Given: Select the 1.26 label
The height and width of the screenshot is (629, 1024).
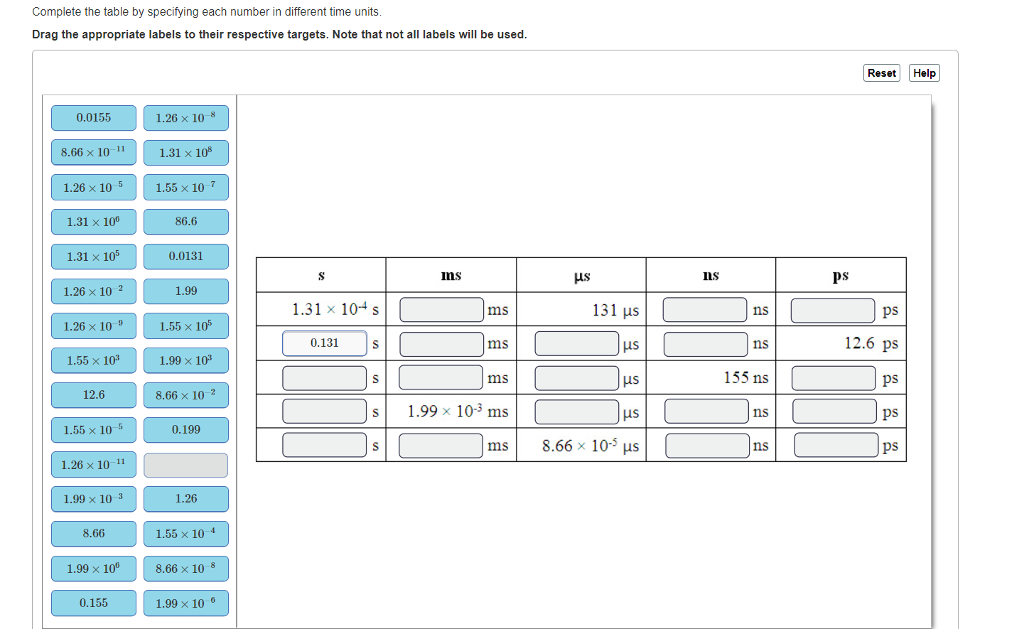Looking at the screenshot, I should (186, 498).
